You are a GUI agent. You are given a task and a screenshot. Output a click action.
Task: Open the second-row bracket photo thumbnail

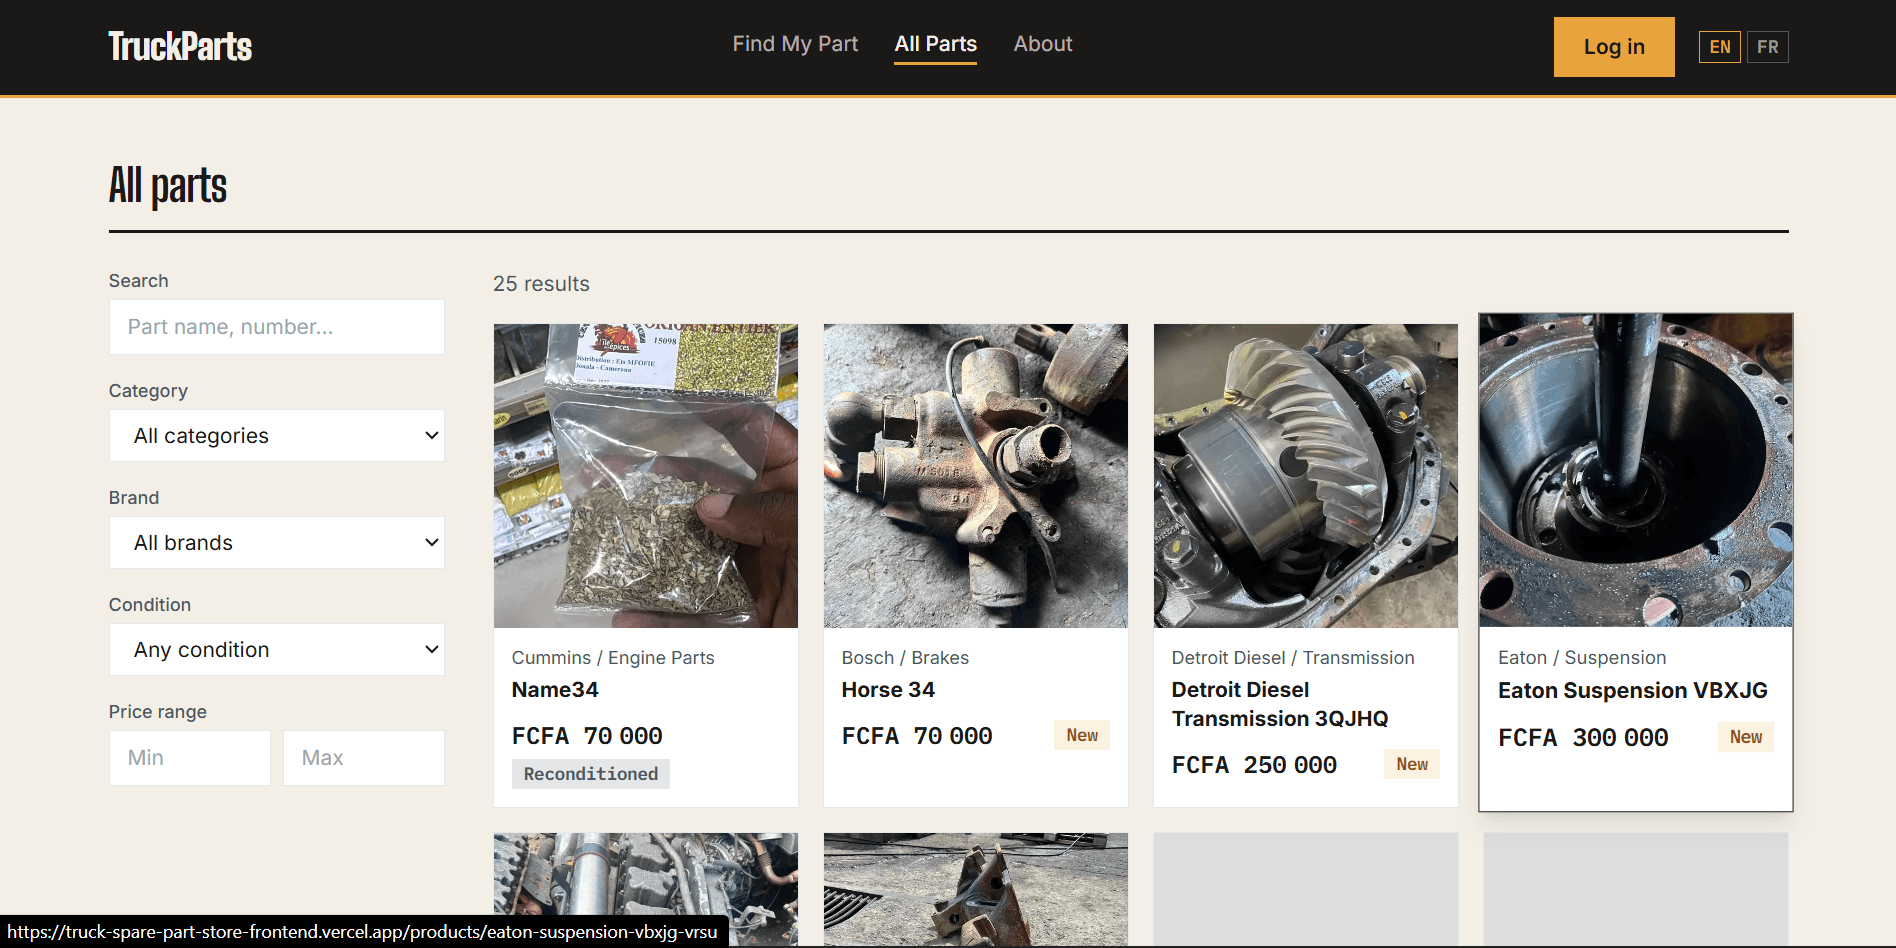976,889
